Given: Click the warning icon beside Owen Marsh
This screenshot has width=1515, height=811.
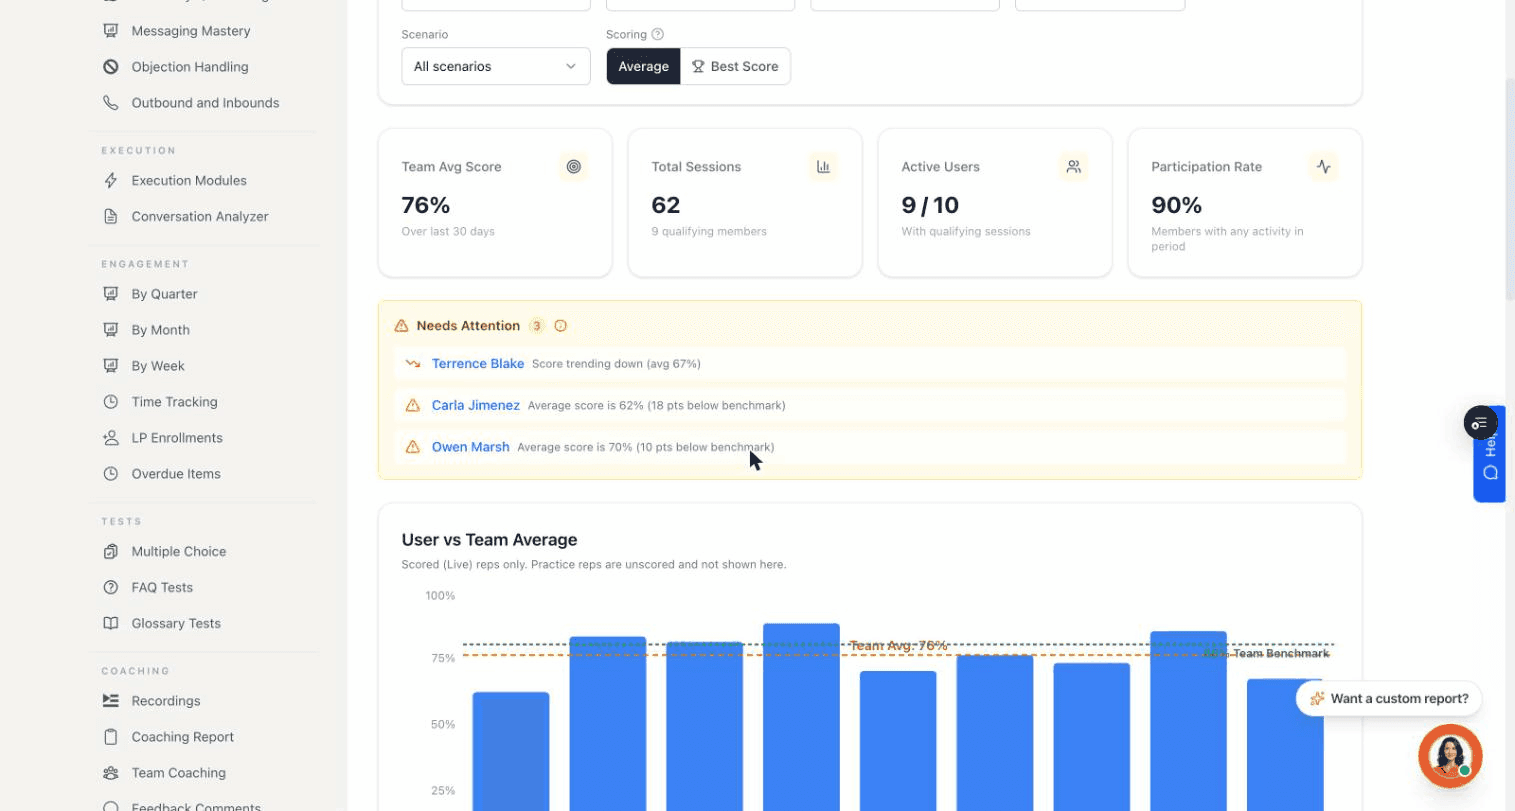Looking at the screenshot, I should [412, 447].
